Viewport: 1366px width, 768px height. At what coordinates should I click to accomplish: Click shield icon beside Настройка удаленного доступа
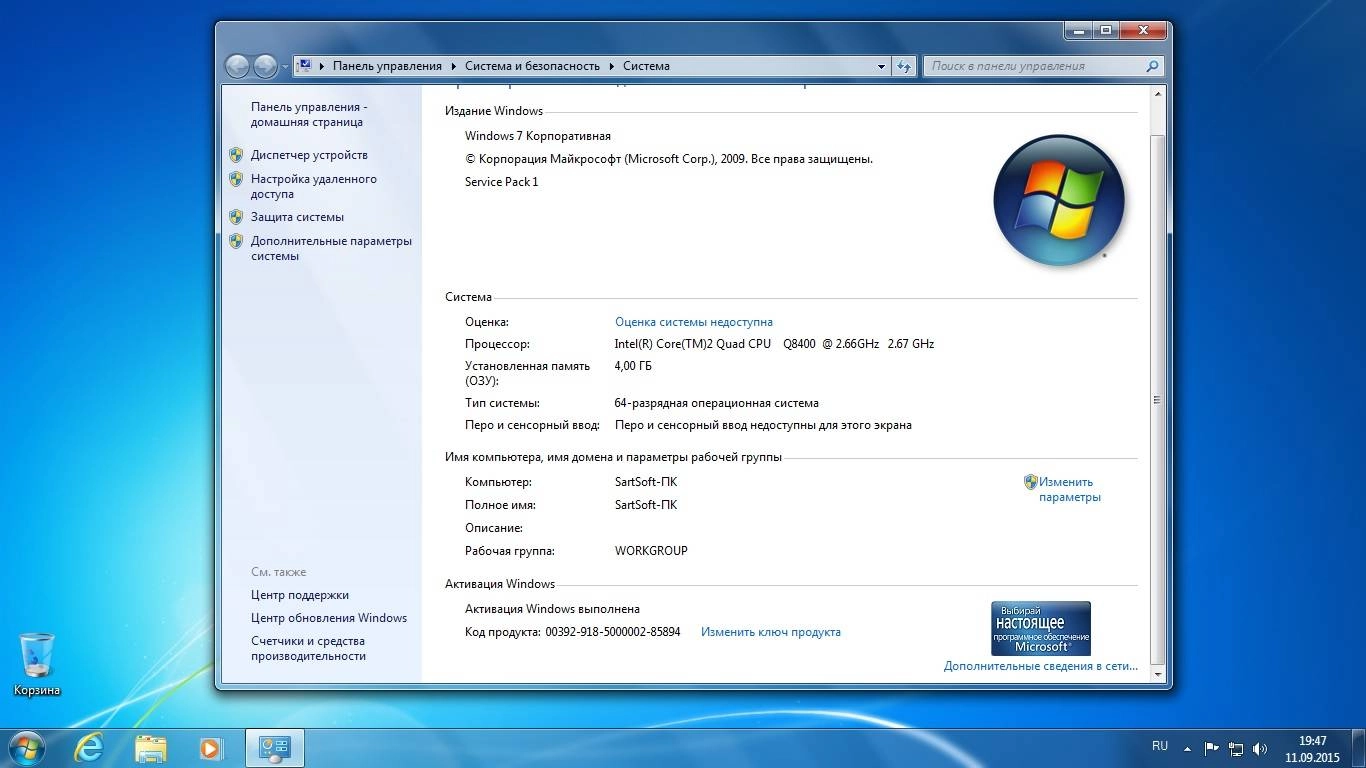click(x=236, y=179)
